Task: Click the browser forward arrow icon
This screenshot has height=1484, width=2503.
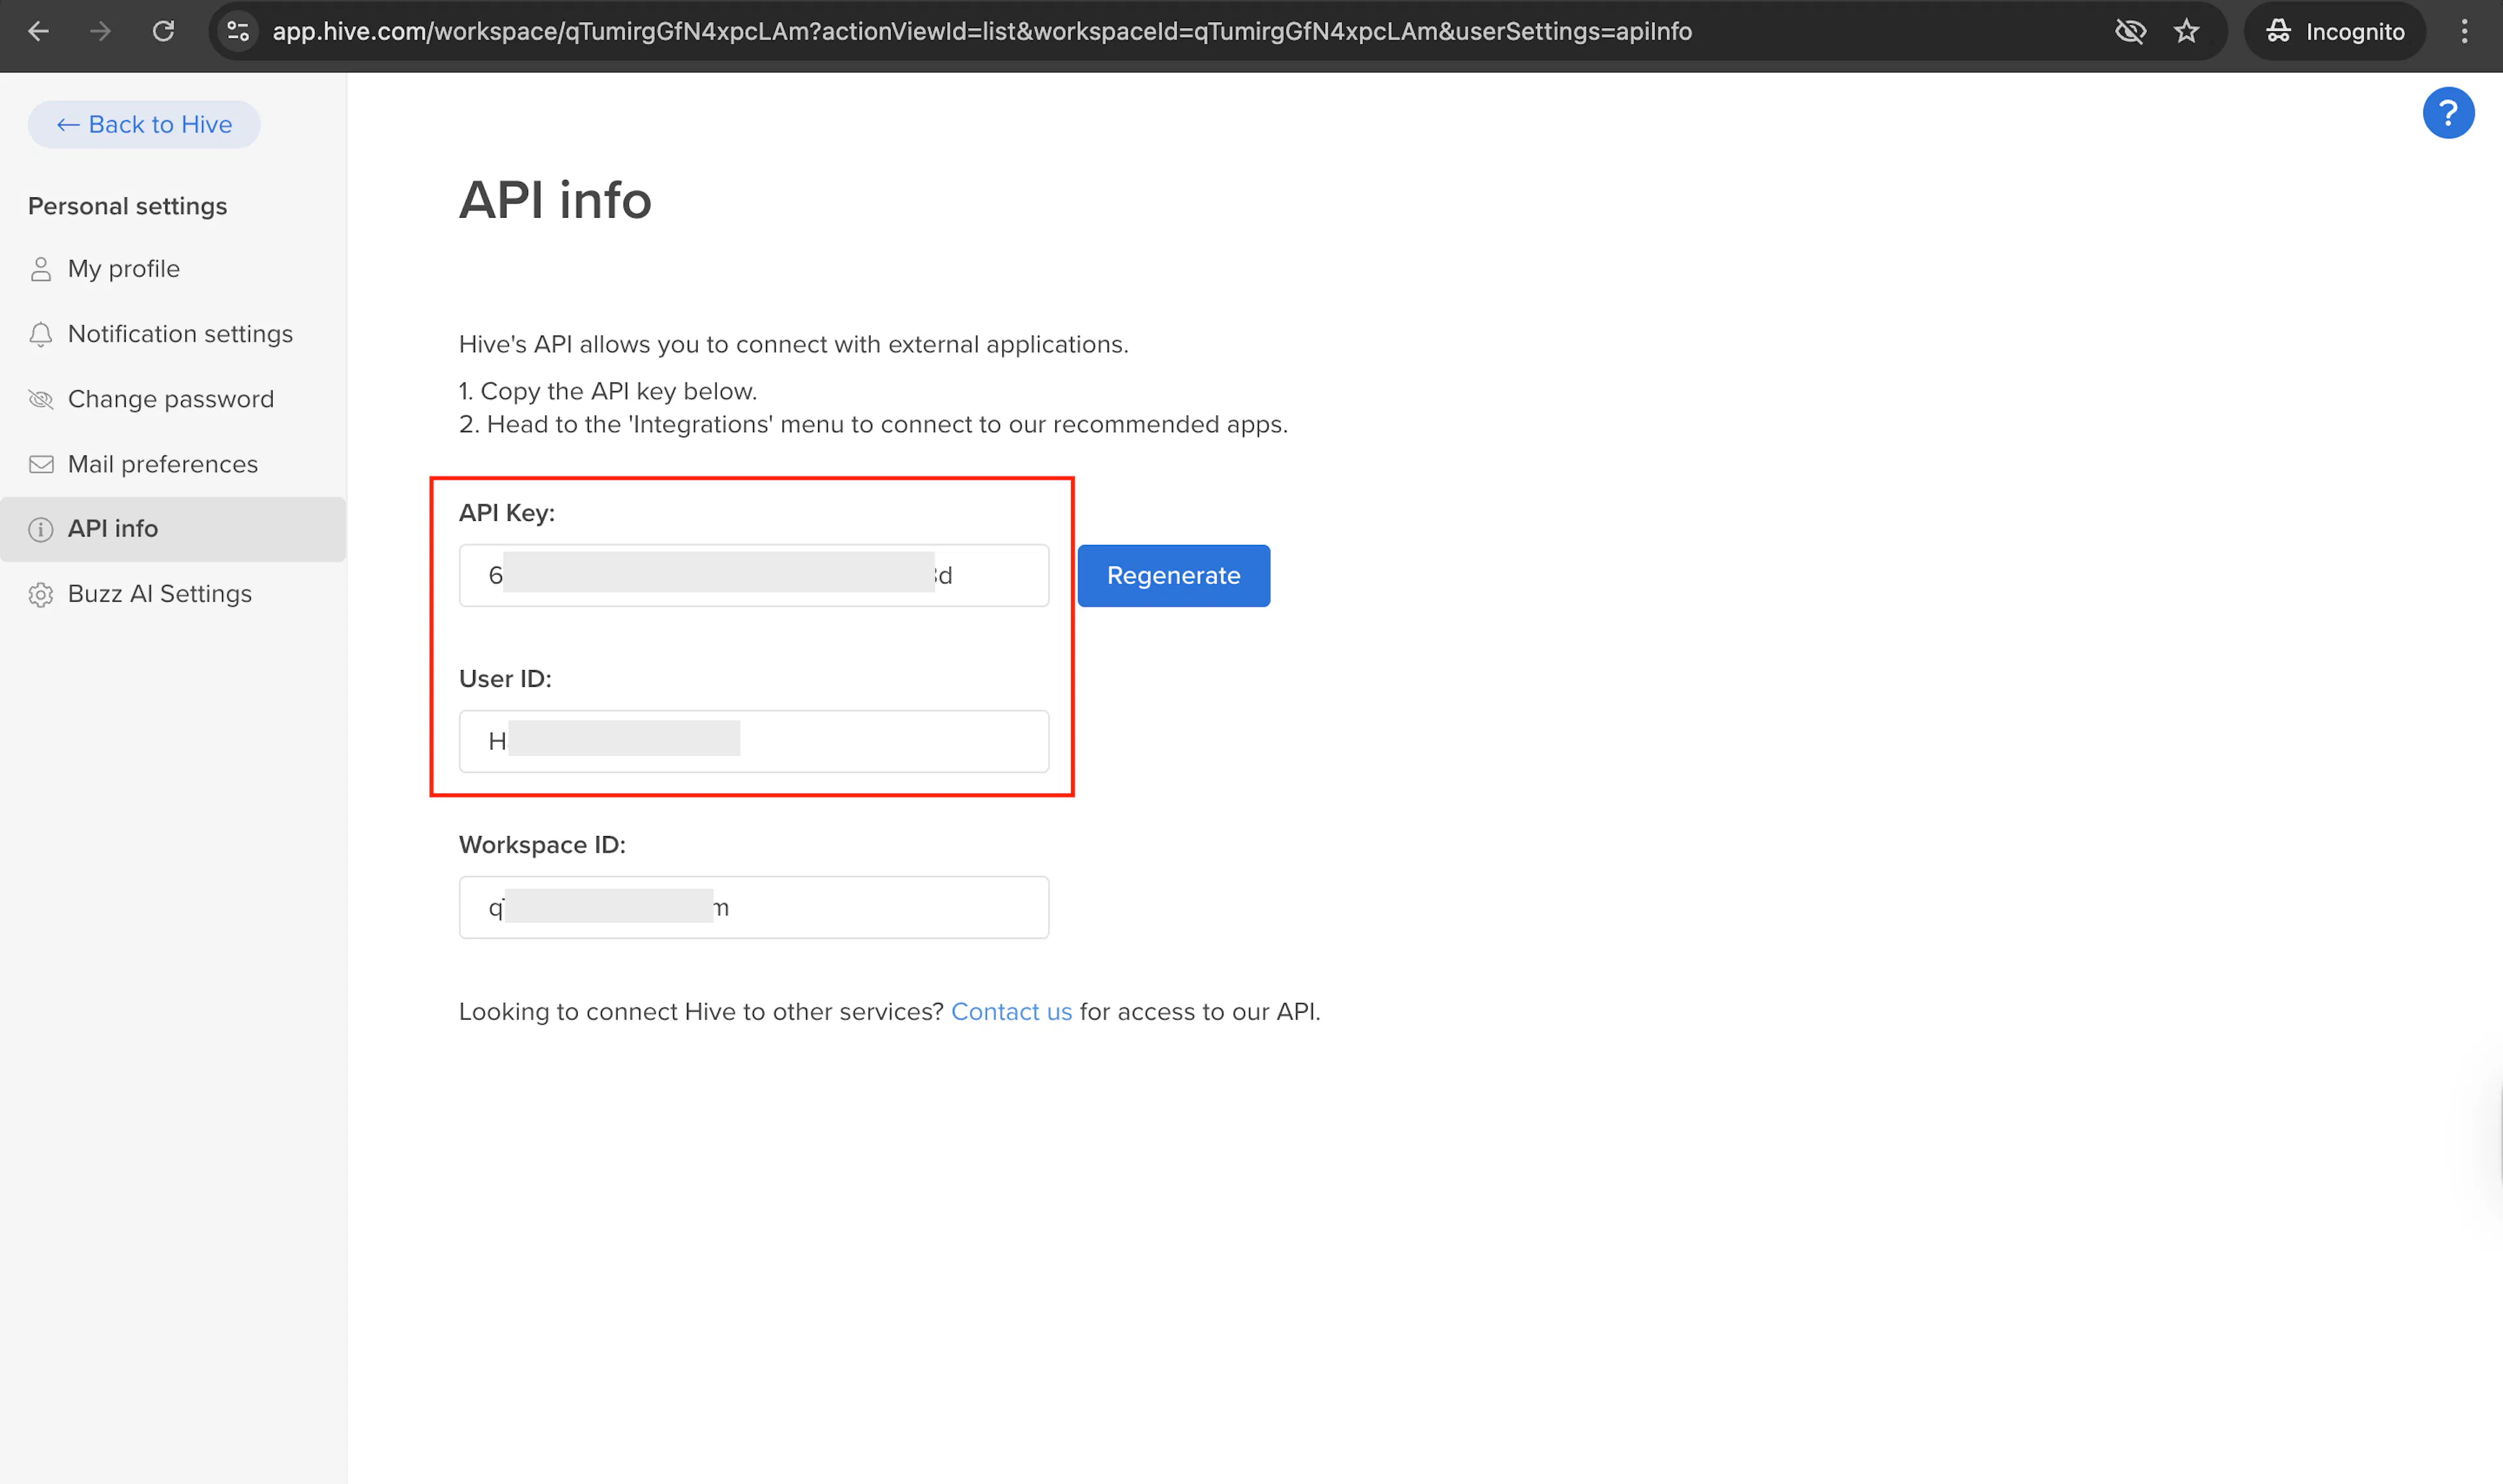Action: (x=100, y=31)
